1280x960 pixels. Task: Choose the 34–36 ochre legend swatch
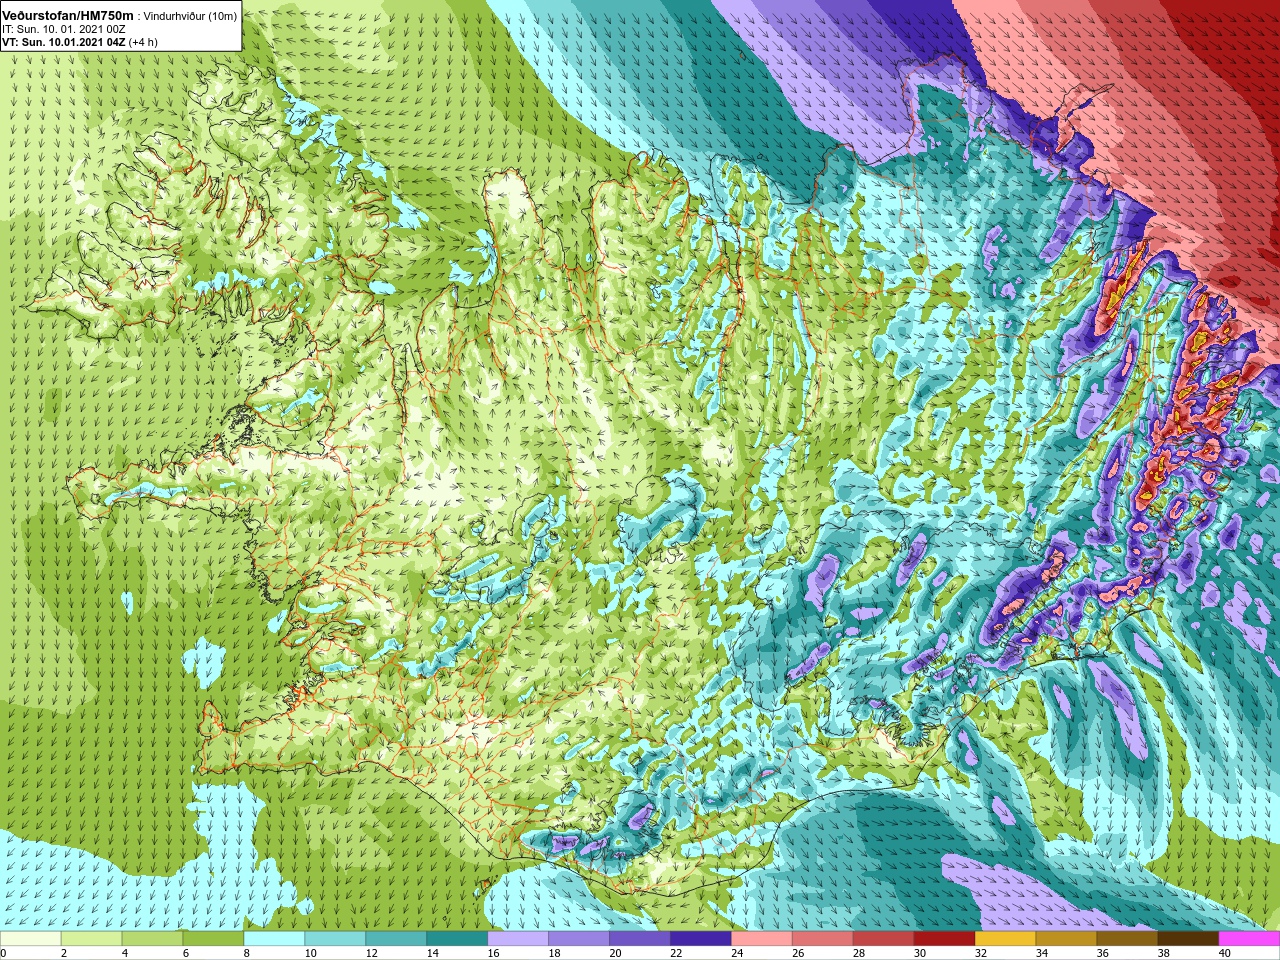tap(1067, 938)
